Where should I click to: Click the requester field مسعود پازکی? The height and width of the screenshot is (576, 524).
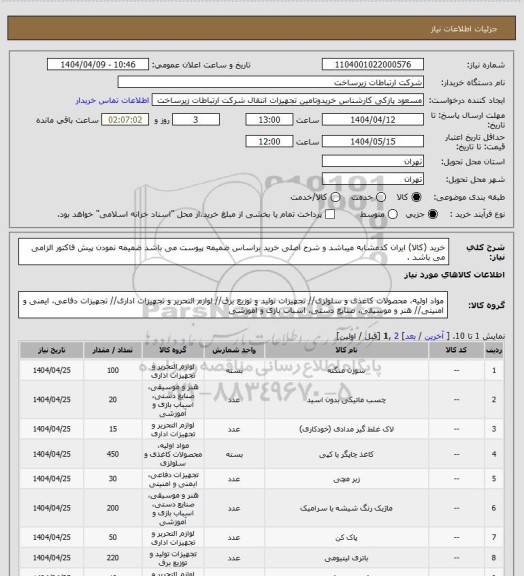[x=288, y=100]
